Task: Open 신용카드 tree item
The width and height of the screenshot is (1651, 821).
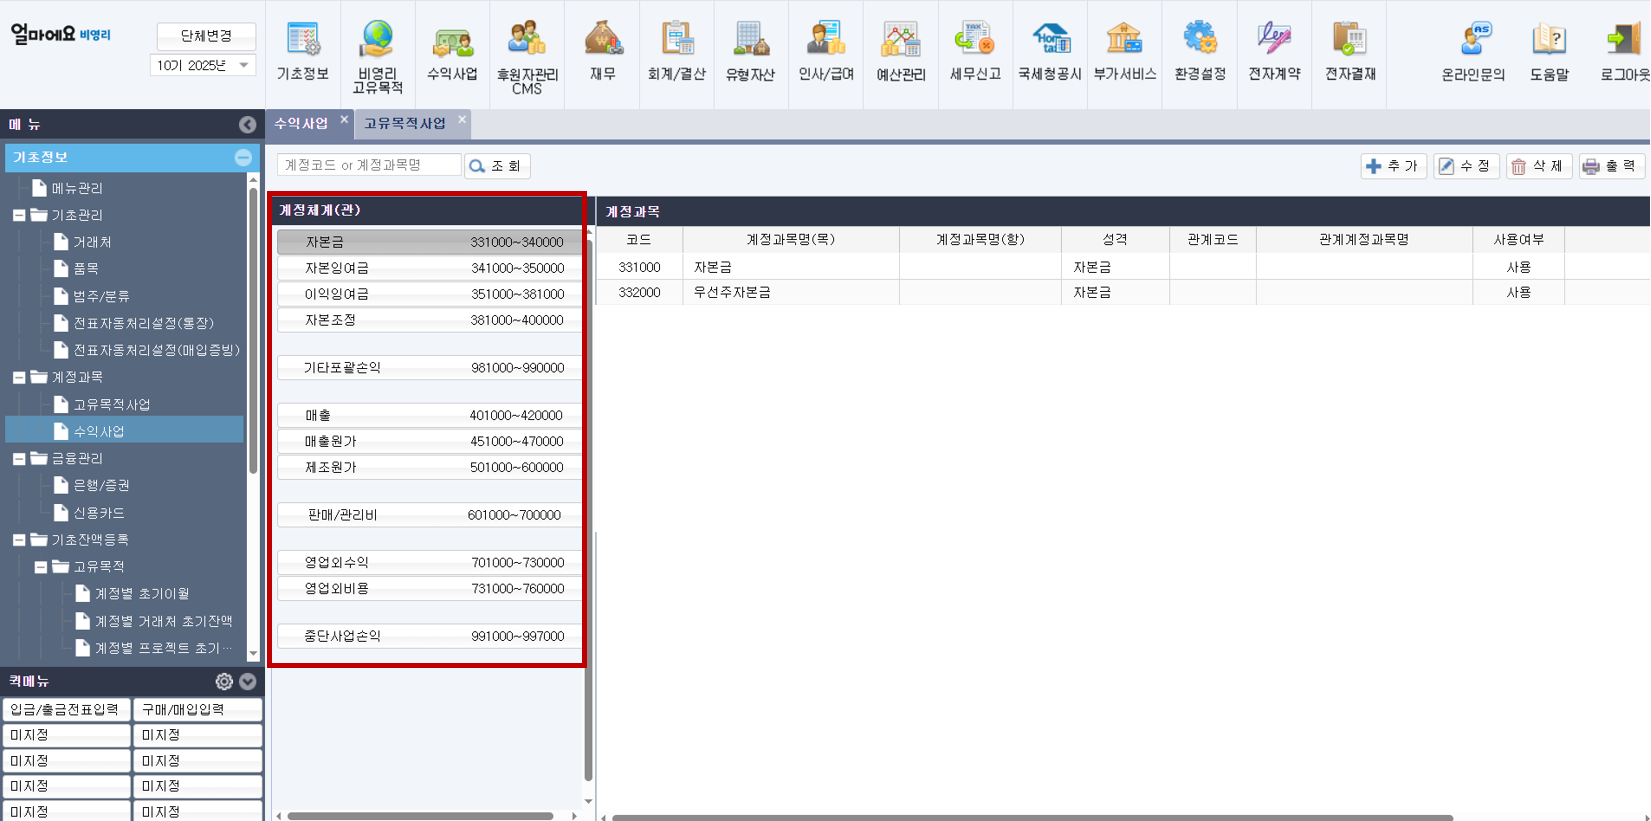Action: pos(98,512)
